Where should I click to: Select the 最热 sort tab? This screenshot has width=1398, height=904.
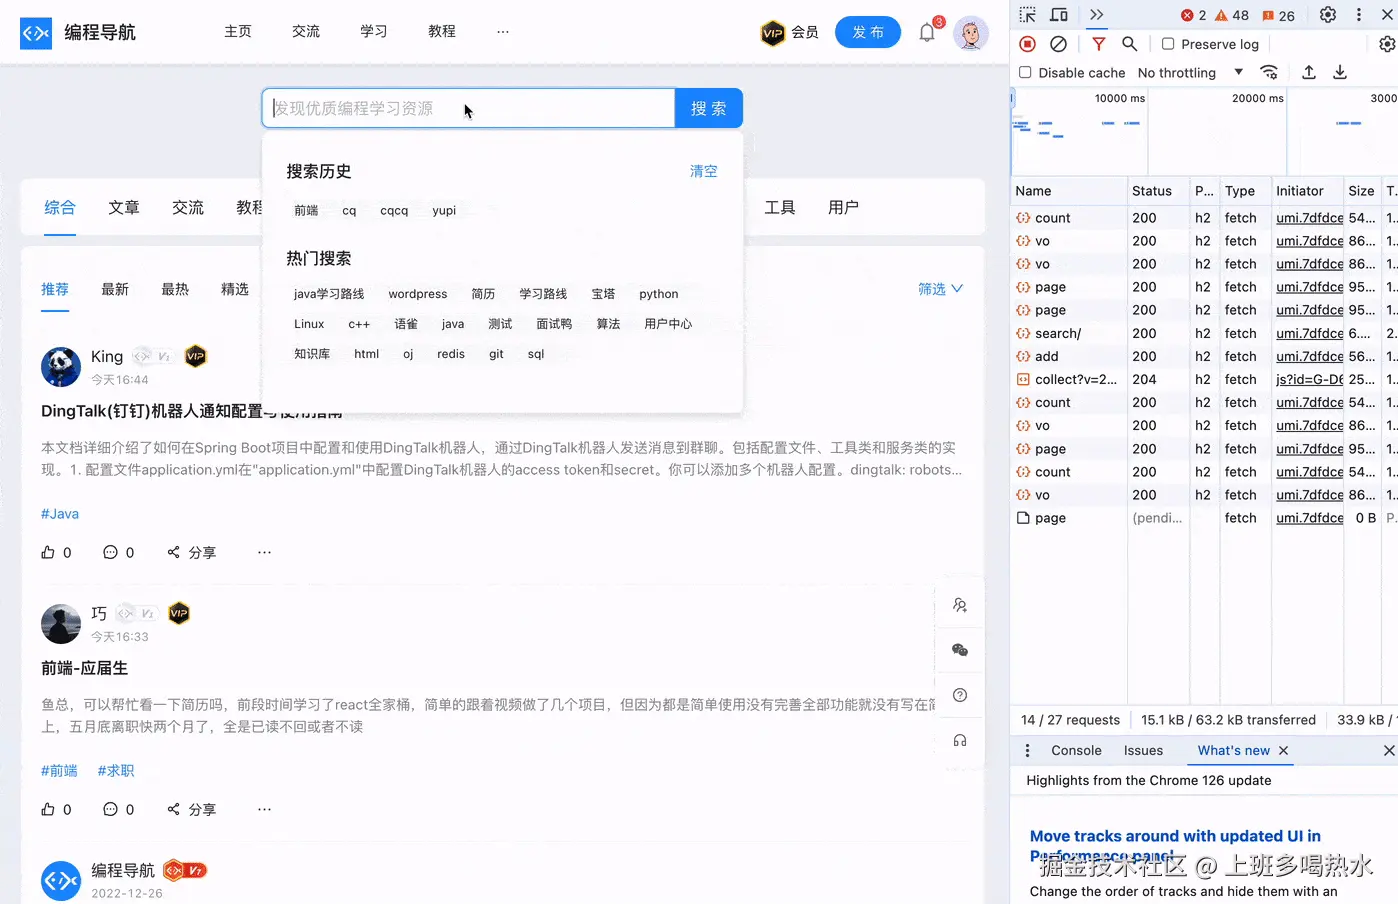pyautogui.click(x=175, y=289)
